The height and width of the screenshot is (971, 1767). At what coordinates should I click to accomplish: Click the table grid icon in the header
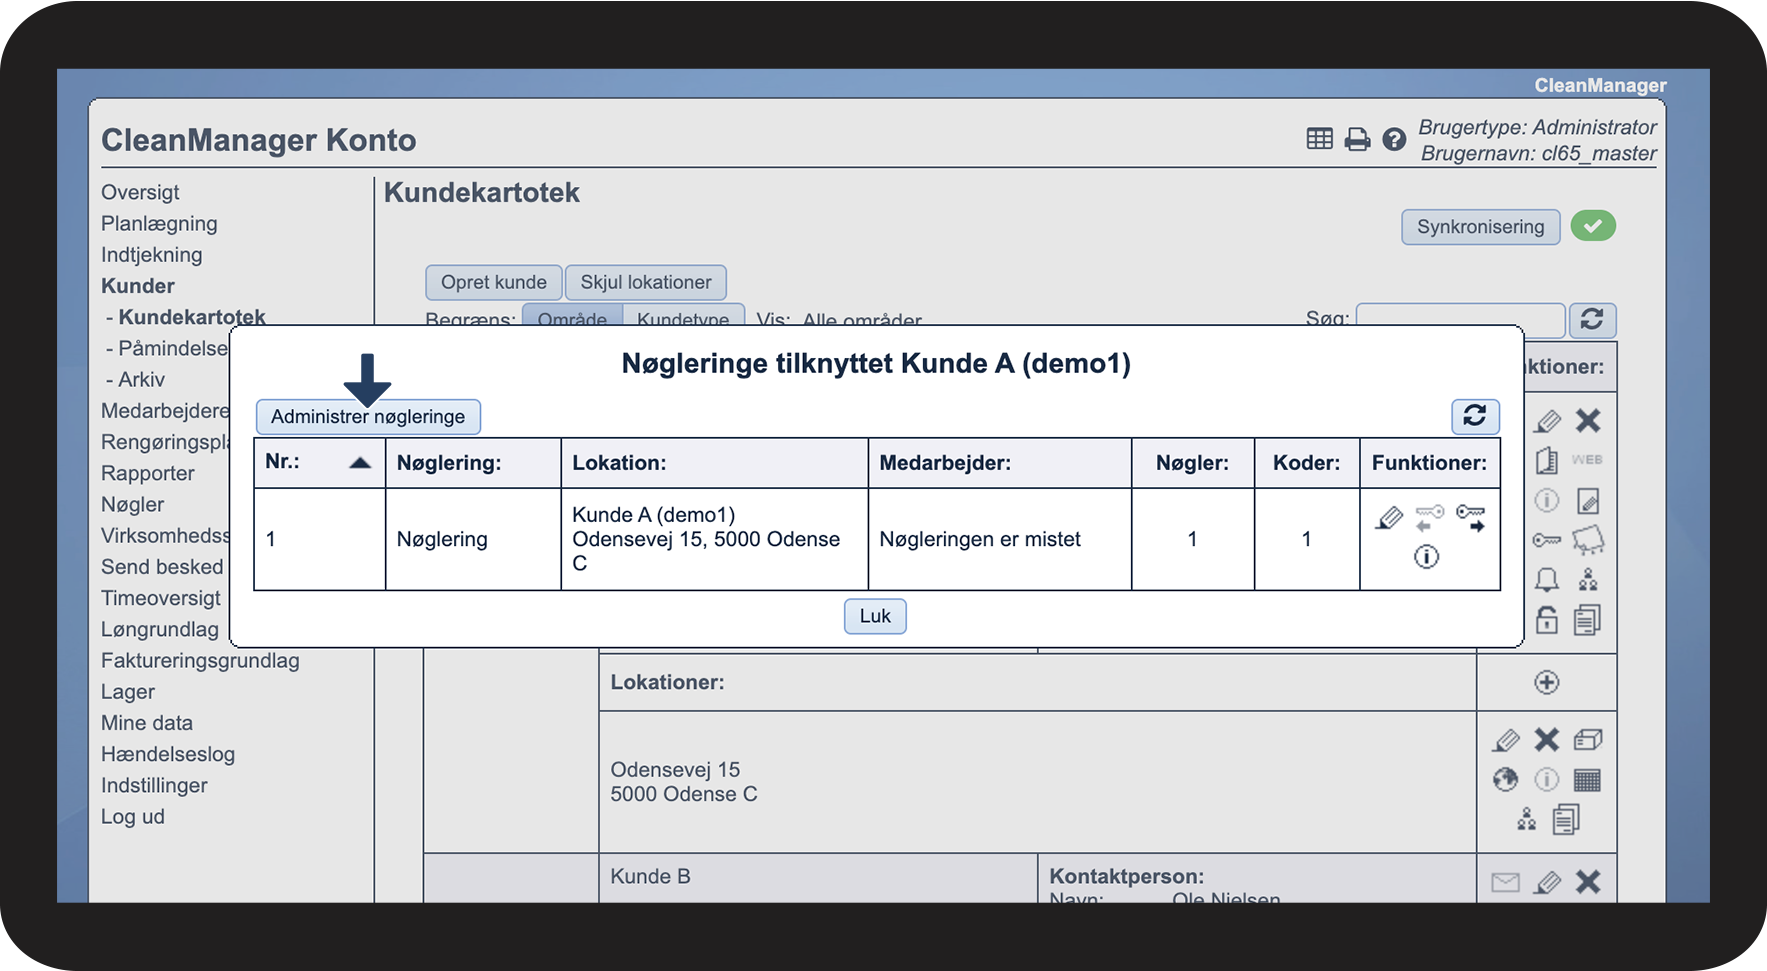[x=1319, y=139]
